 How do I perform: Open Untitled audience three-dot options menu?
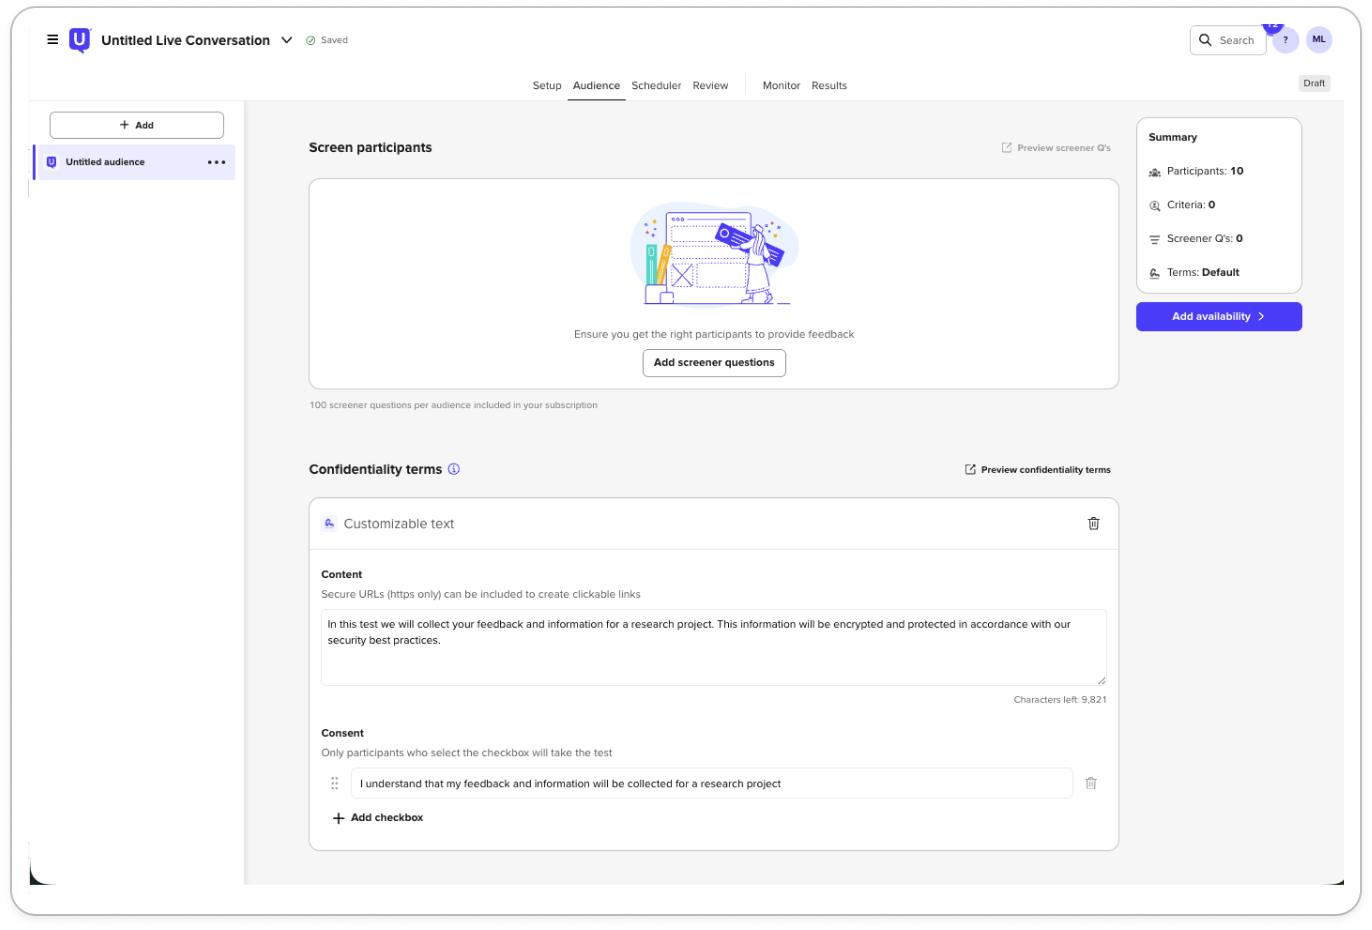click(x=216, y=162)
